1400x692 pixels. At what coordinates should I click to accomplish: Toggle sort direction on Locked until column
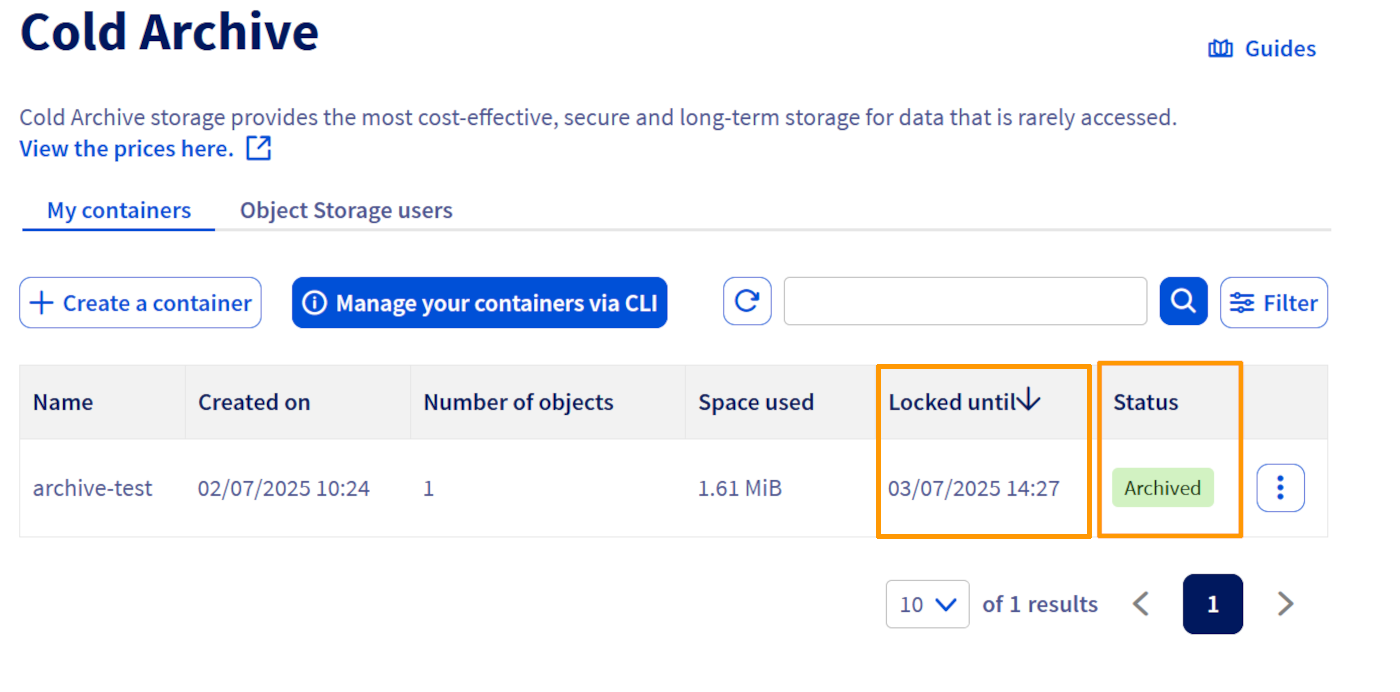click(1027, 399)
